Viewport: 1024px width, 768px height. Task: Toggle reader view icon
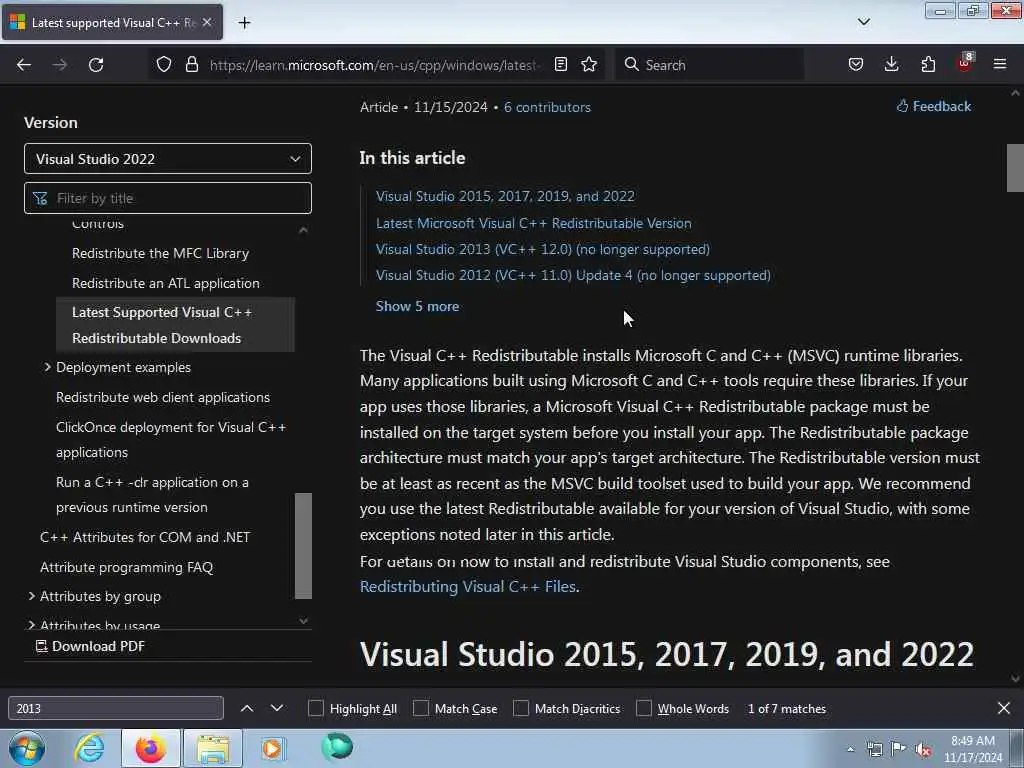[x=560, y=65]
